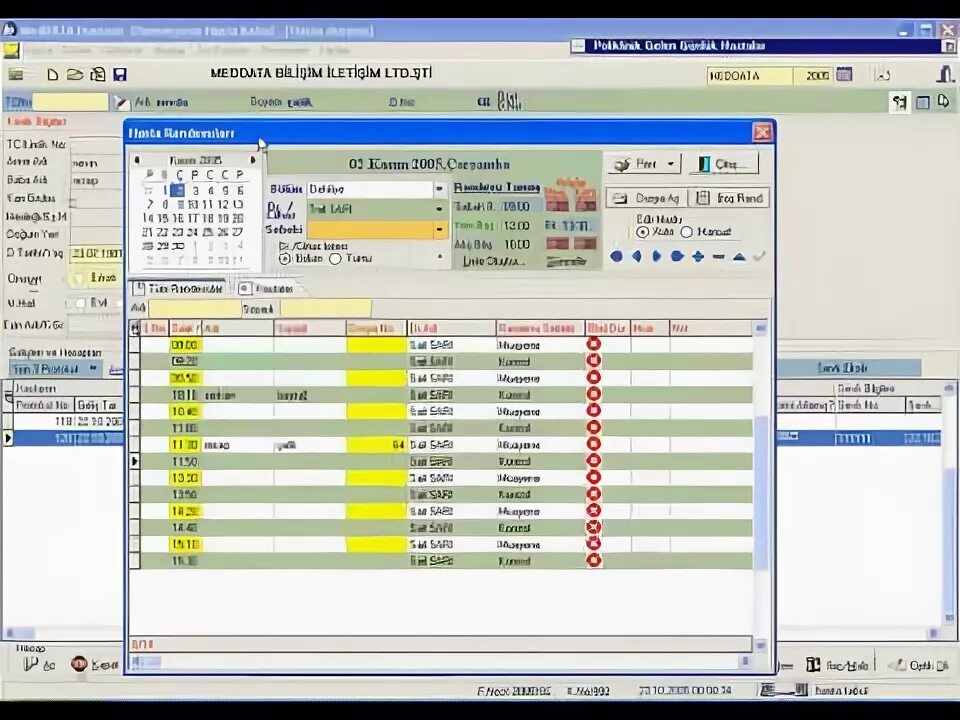Click the previous month arrow on the calendar

[137, 160]
